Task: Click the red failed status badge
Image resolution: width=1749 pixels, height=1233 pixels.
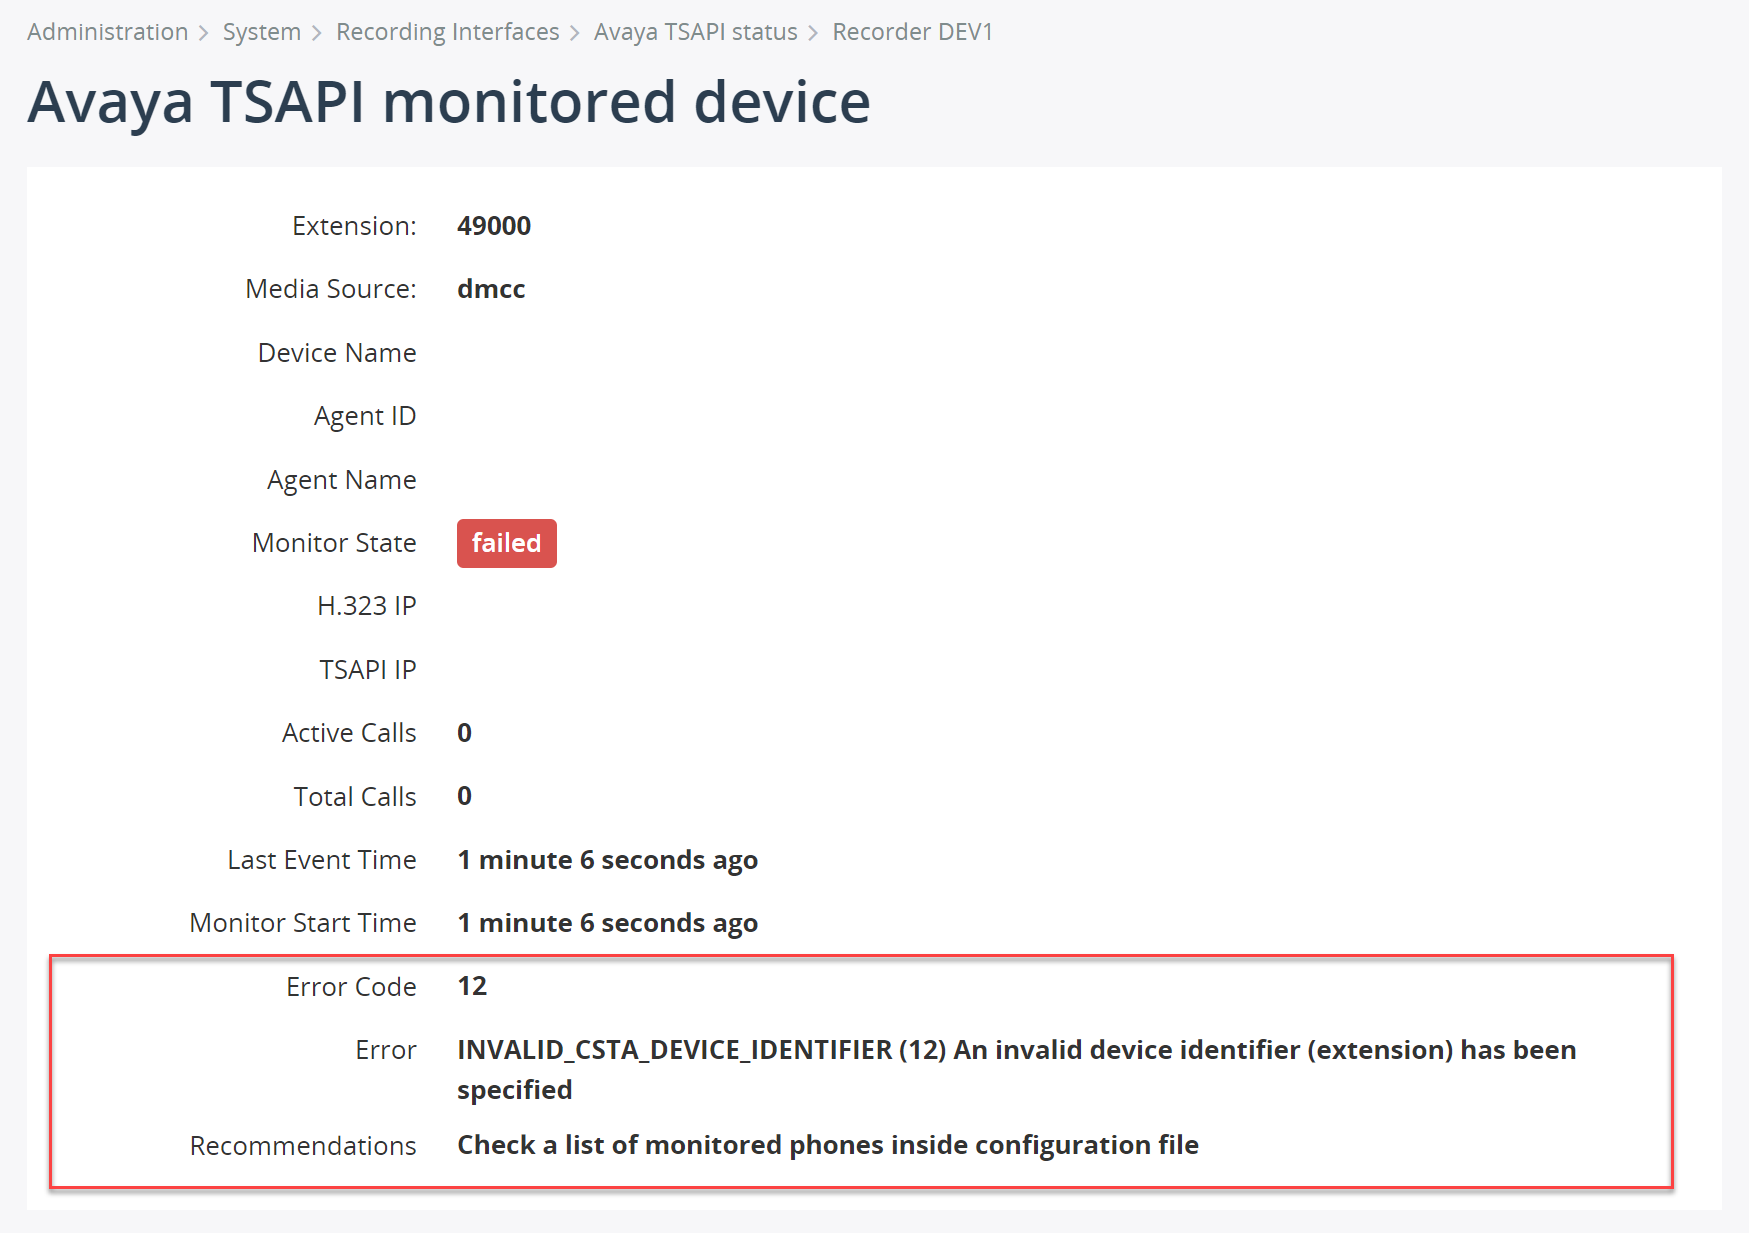Action: click(506, 543)
